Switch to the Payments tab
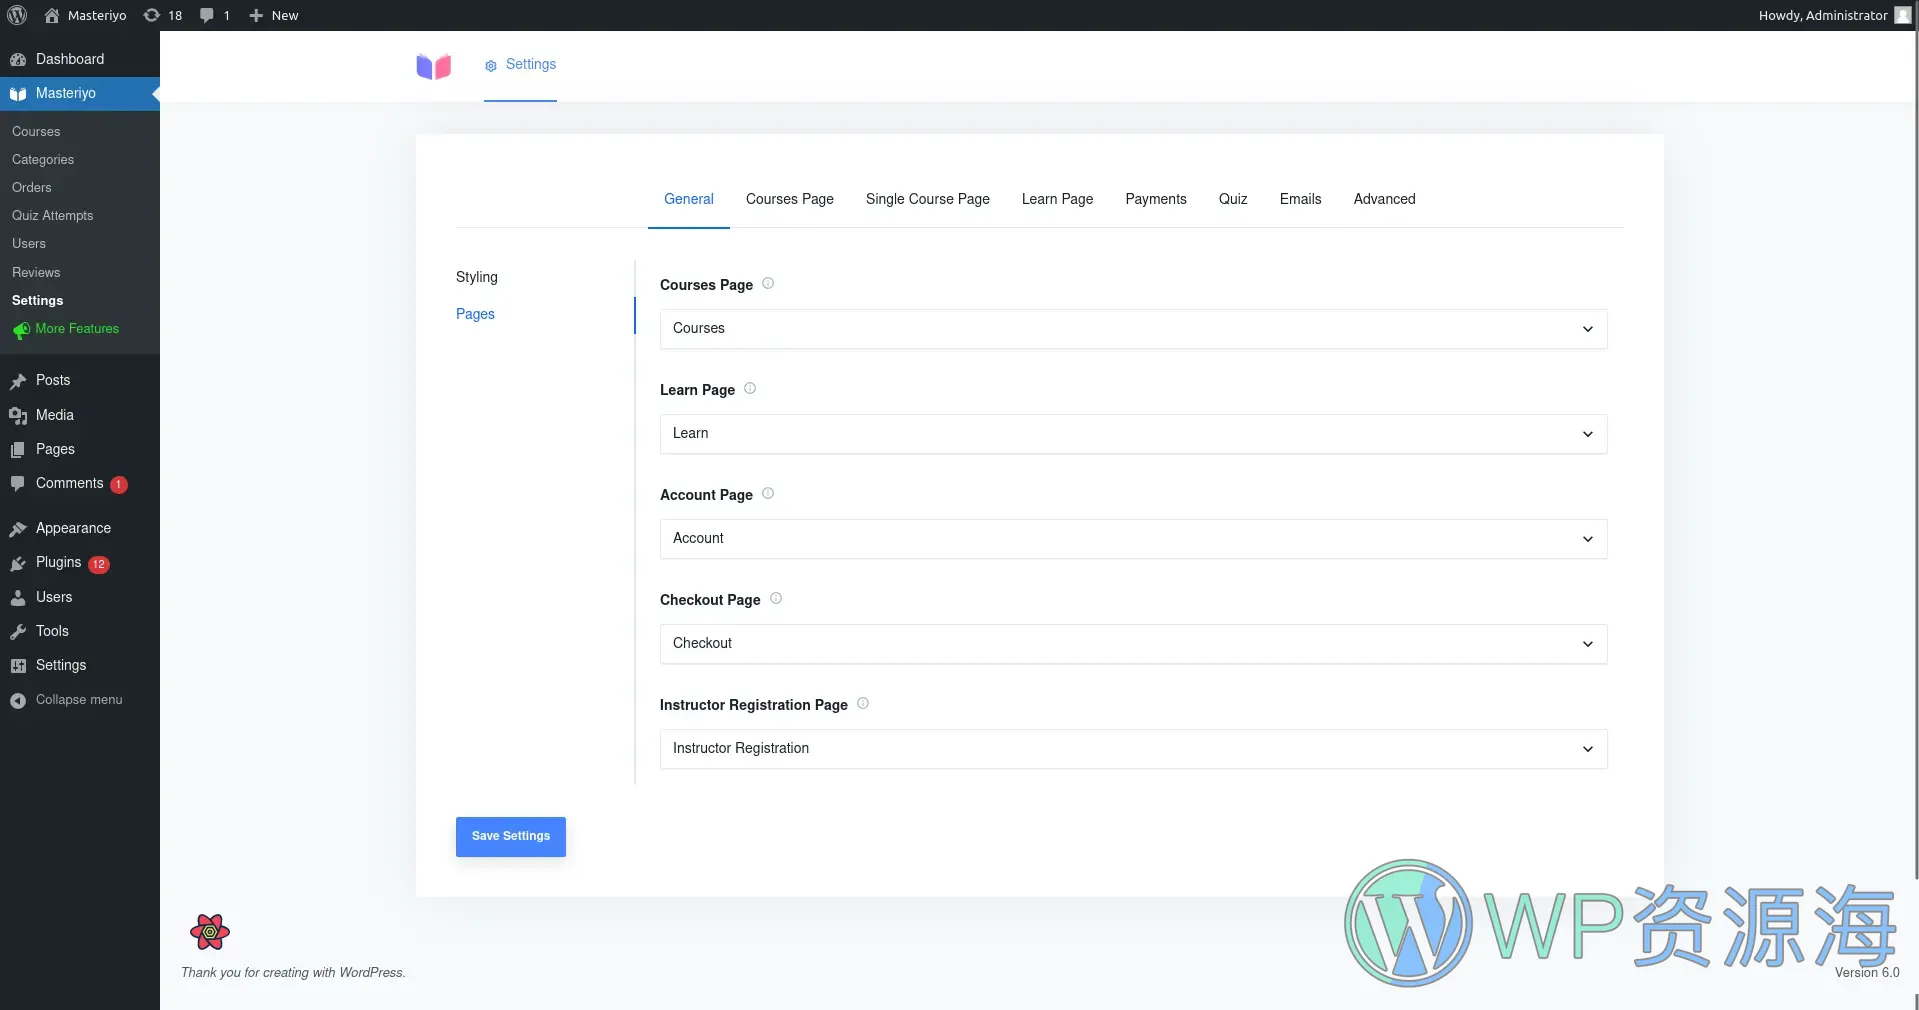 tap(1155, 199)
